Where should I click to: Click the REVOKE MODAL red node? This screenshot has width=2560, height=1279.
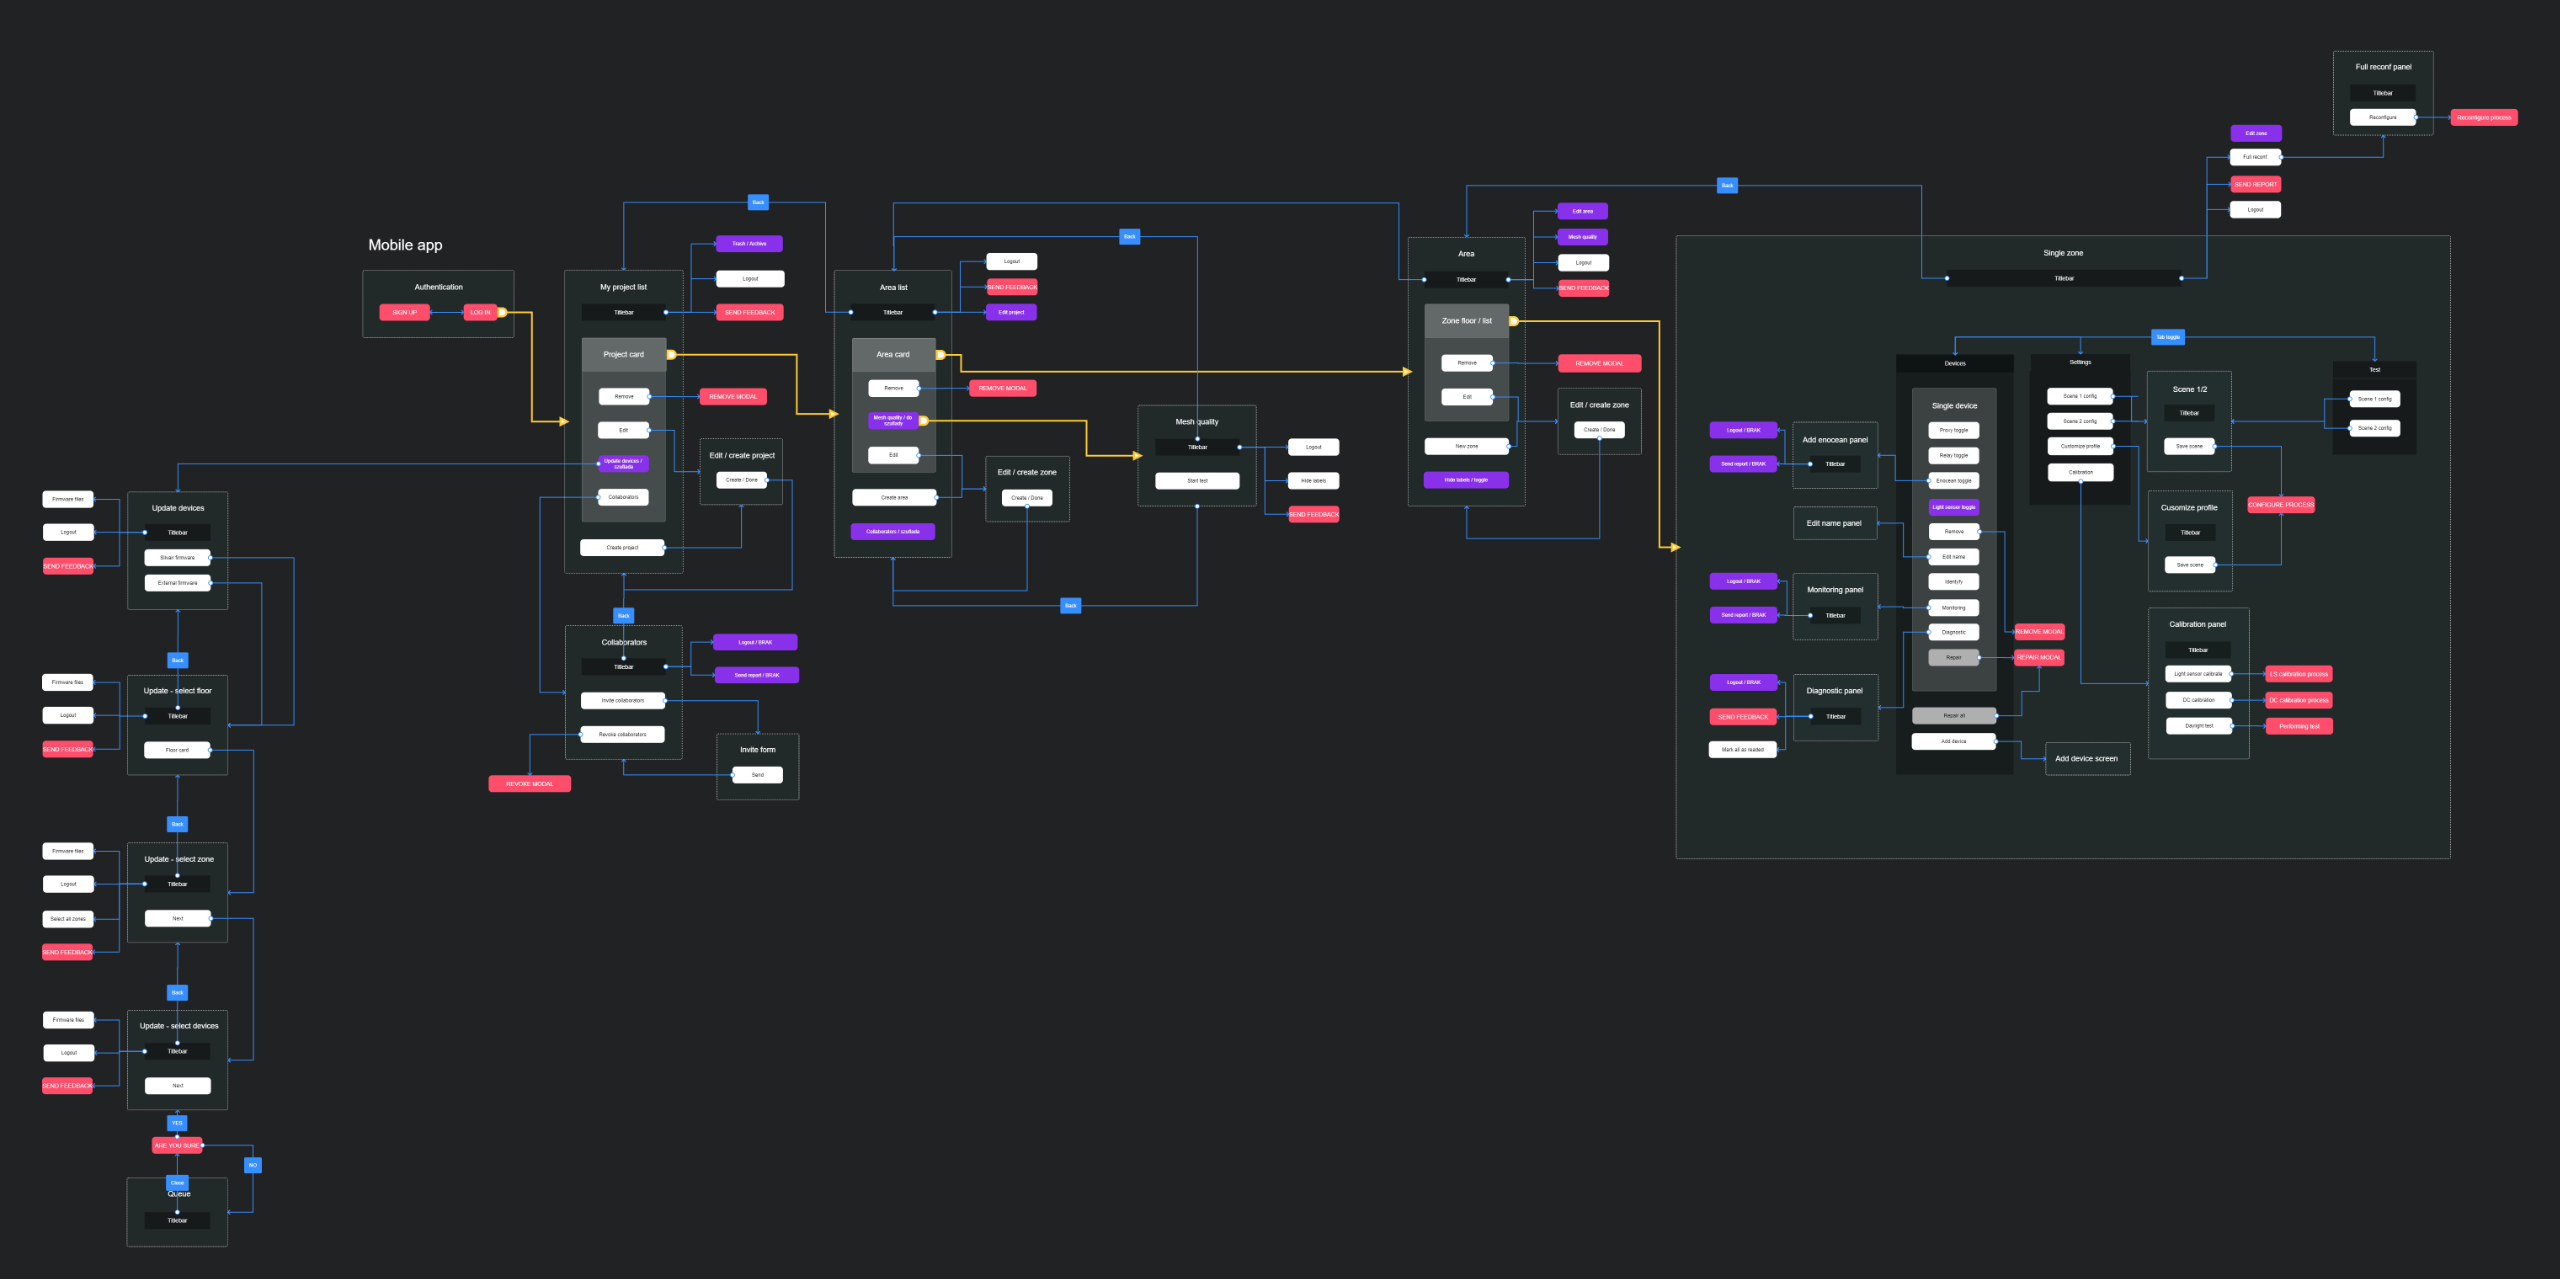[530, 784]
